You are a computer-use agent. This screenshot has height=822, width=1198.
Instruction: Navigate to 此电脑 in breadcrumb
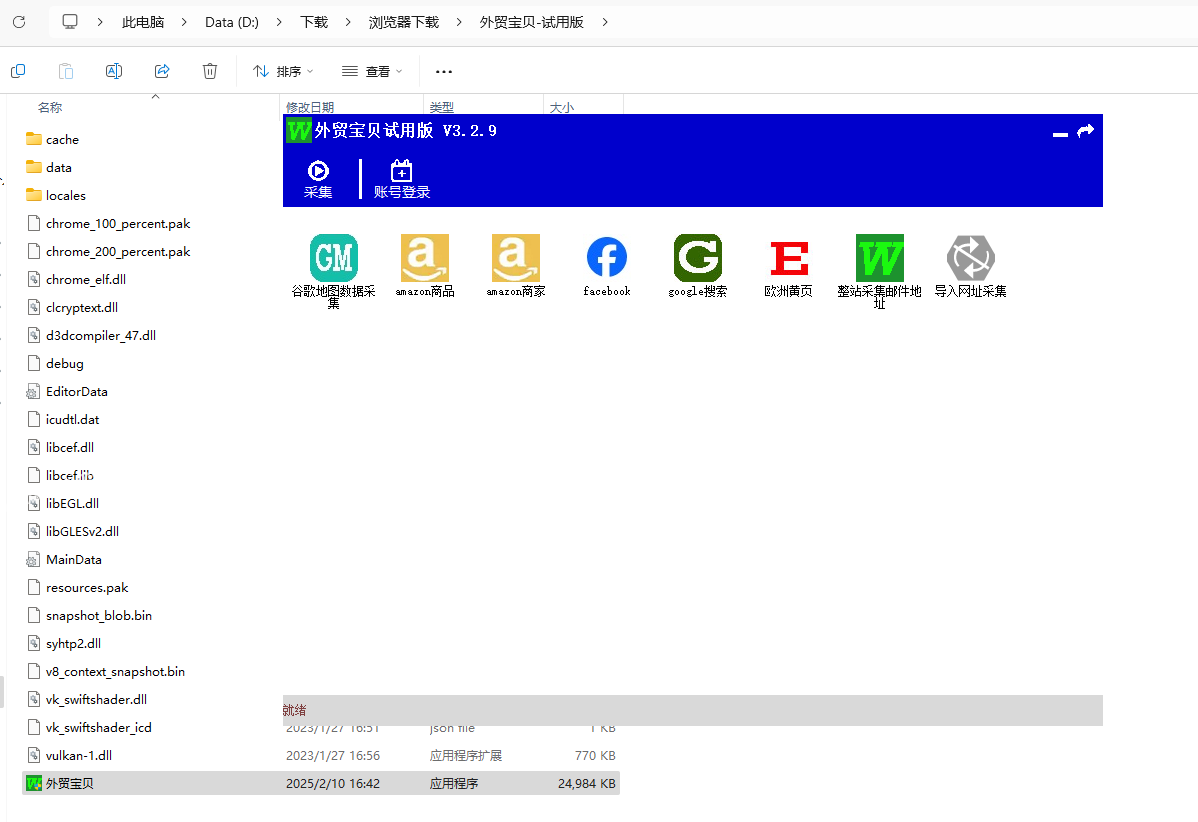pyautogui.click(x=143, y=22)
